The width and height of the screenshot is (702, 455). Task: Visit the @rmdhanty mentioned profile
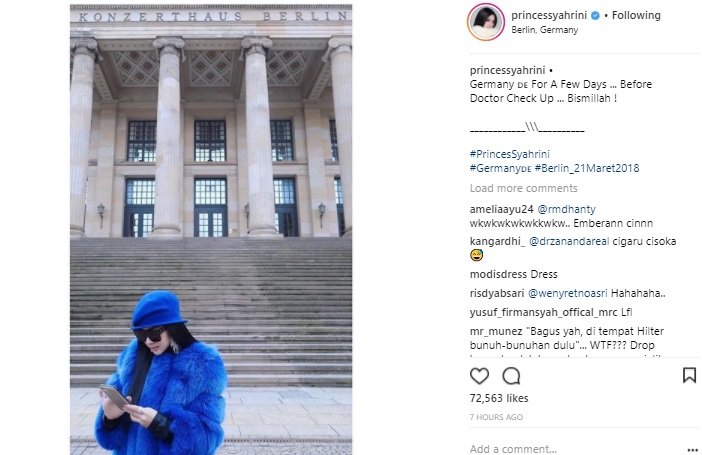coord(566,209)
